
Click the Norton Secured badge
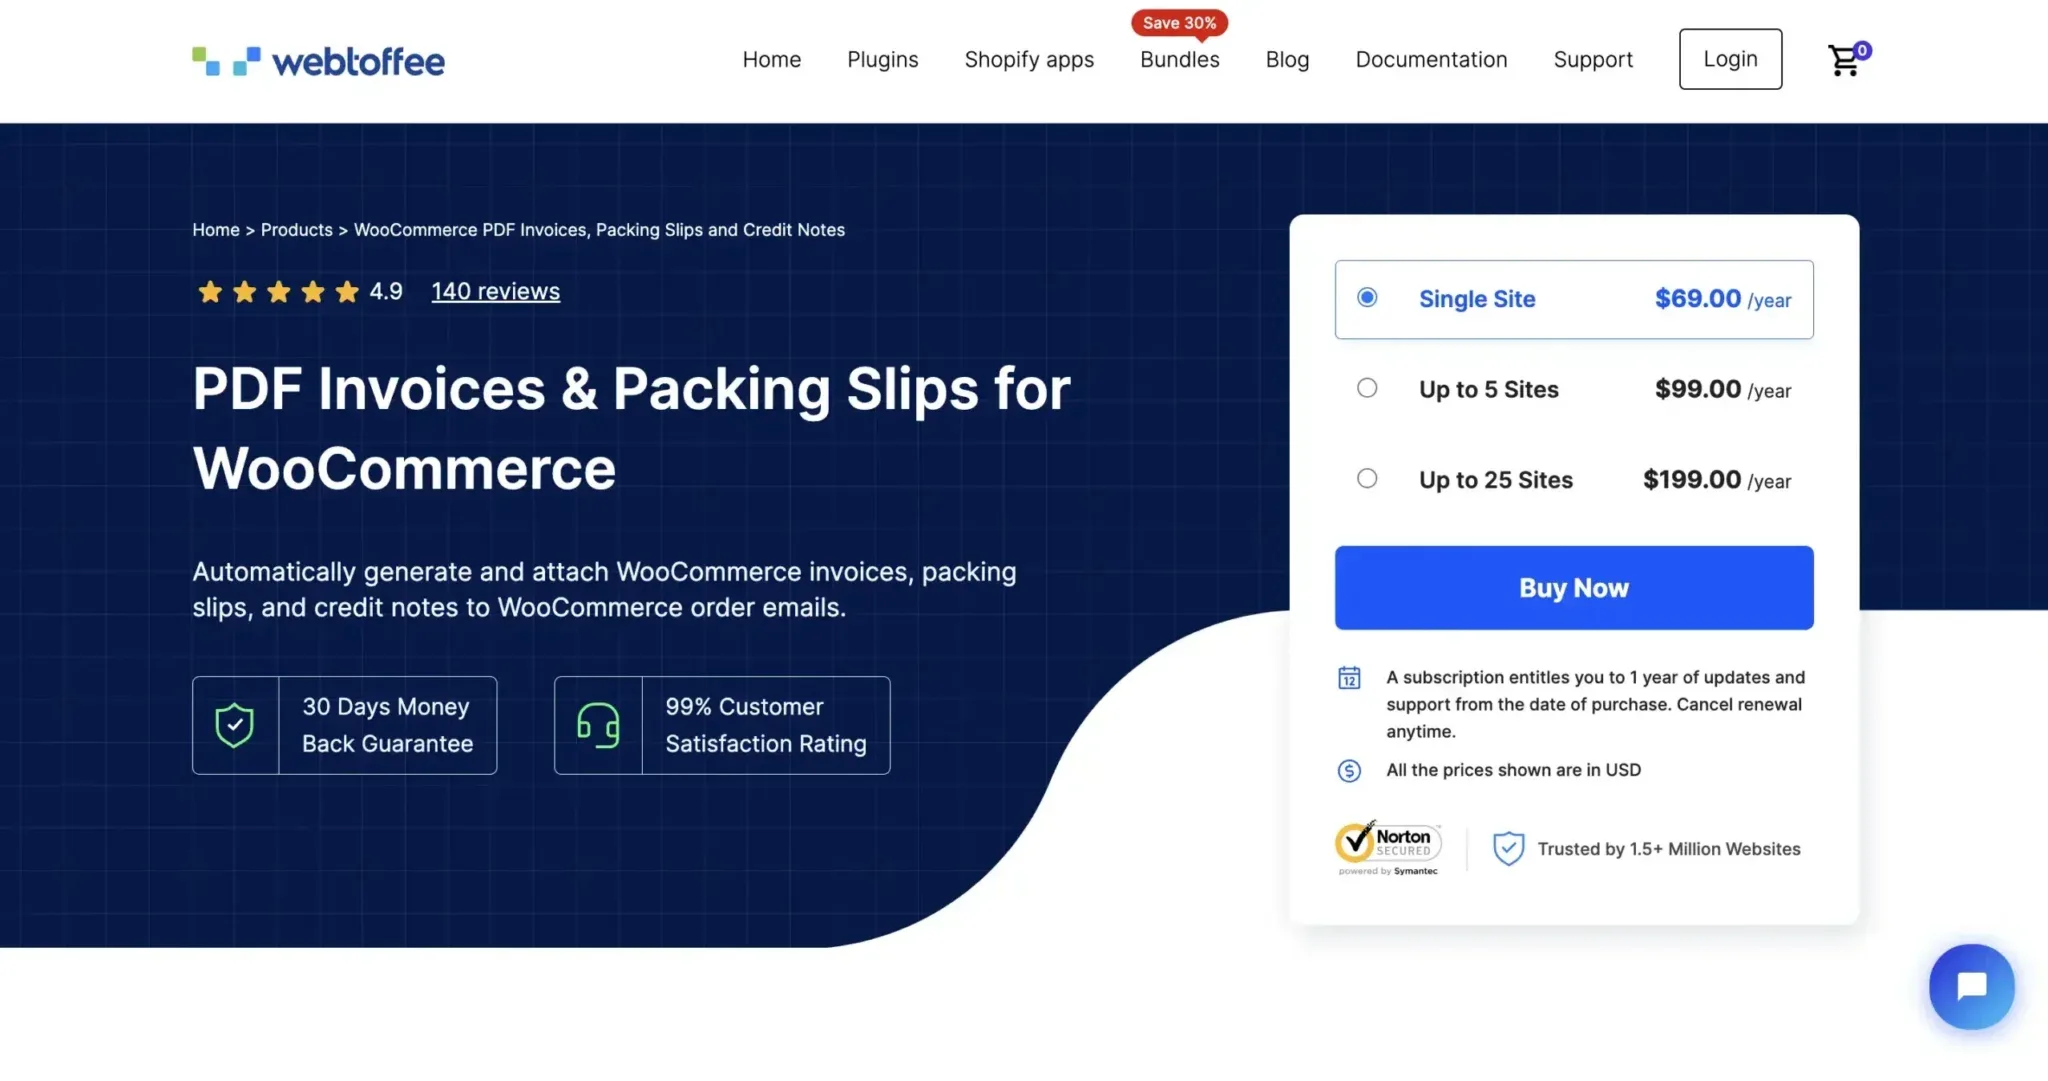point(1388,848)
